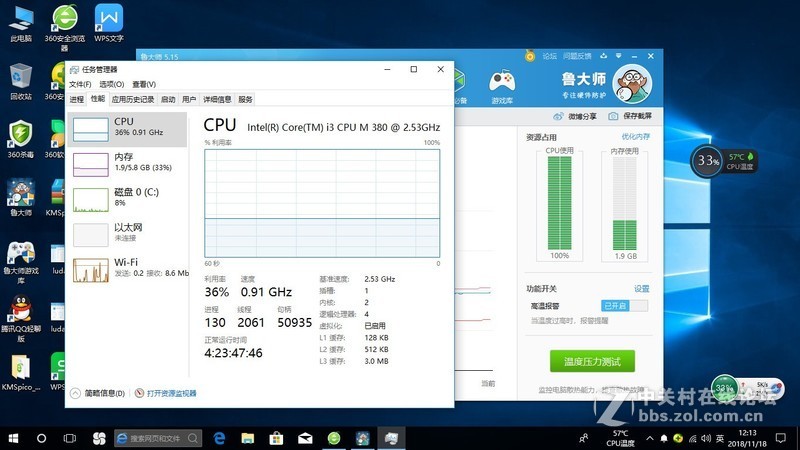This screenshot has width=800, height=450.
Task: Click the 33% floating desktop temperature widget
Action: (x=723, y=161)
